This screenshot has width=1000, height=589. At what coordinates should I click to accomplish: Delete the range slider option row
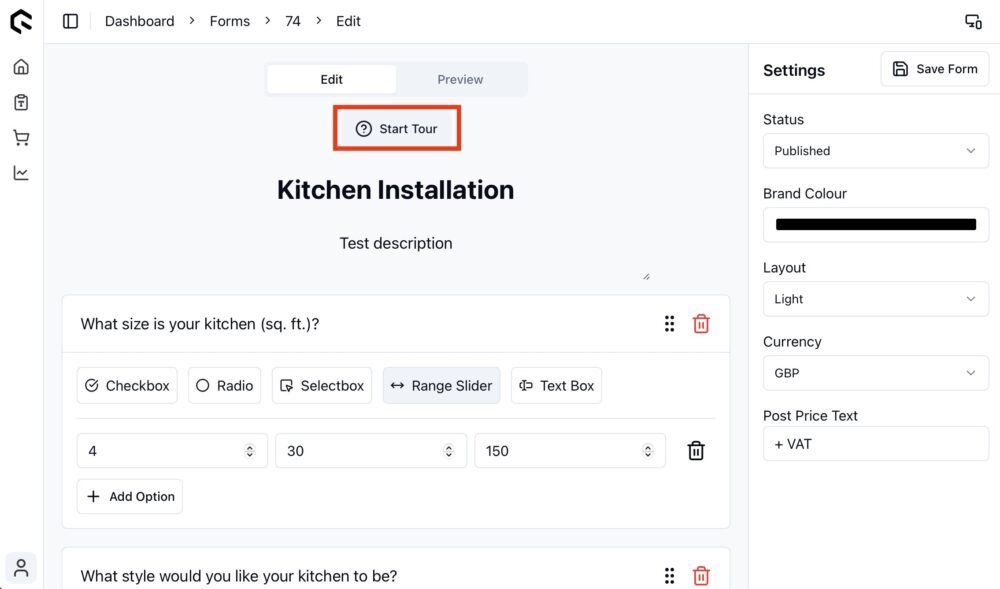pos(696,451)
